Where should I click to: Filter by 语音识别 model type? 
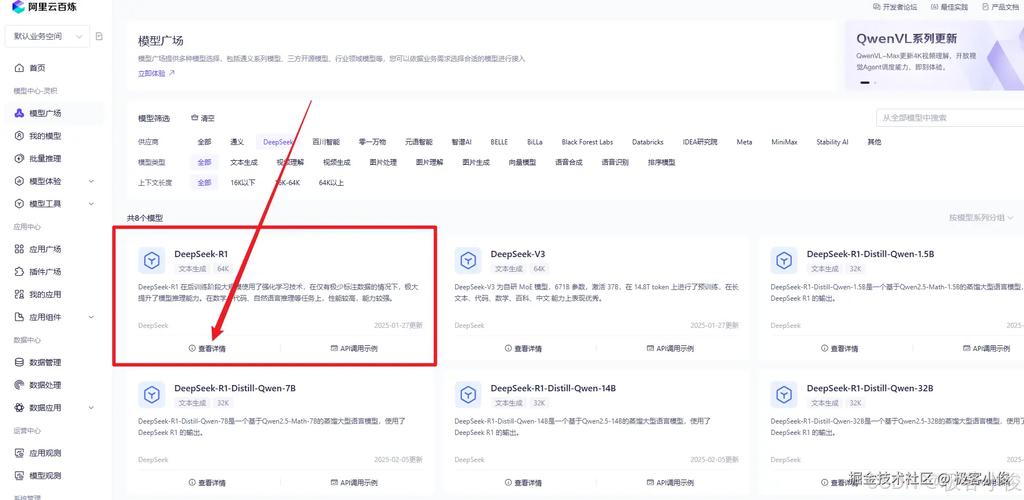[615, 163]
